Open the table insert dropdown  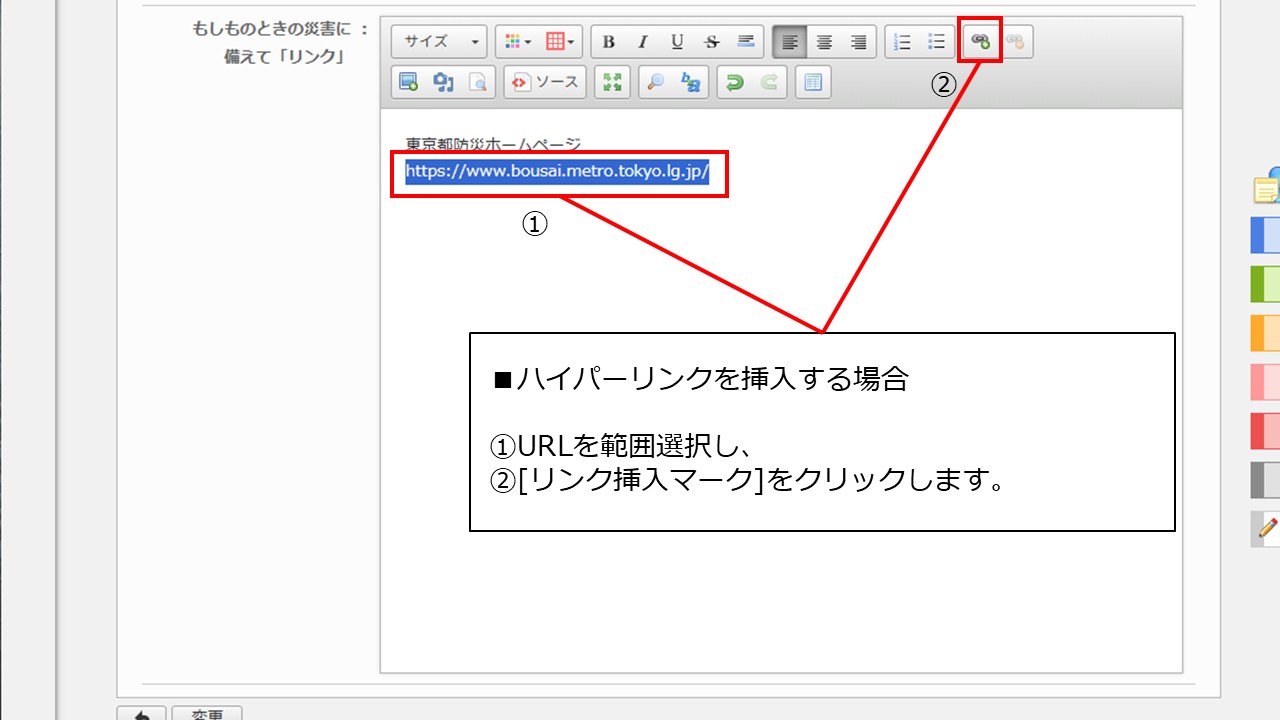(560, 42)
